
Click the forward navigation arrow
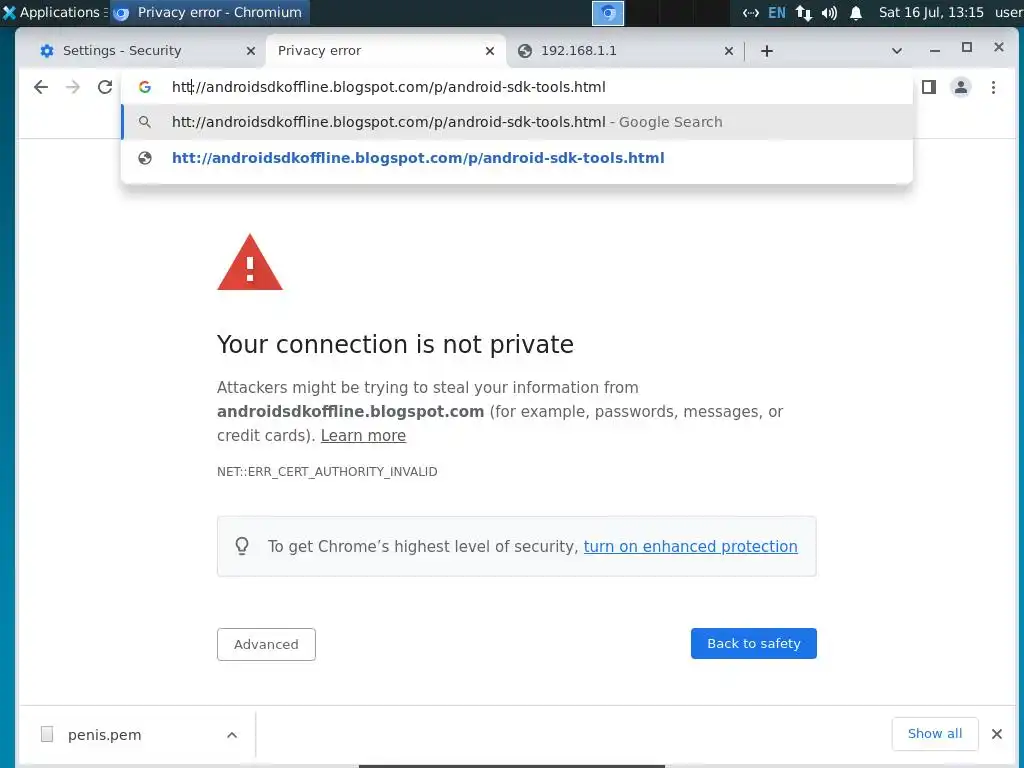72,87
